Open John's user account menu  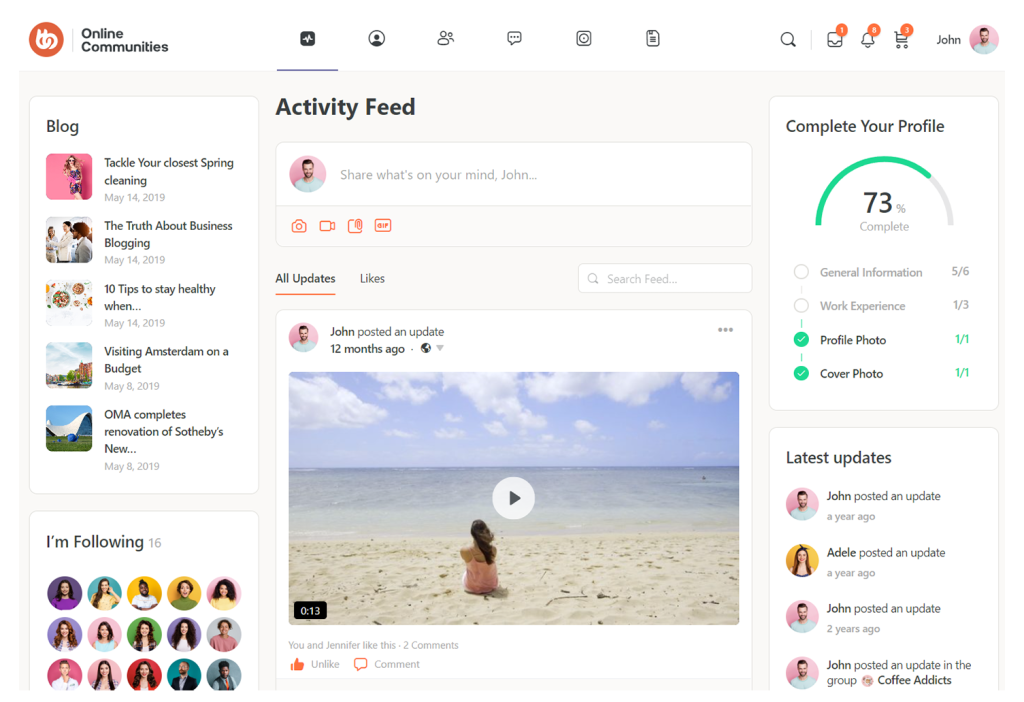[x=966, y=40]
